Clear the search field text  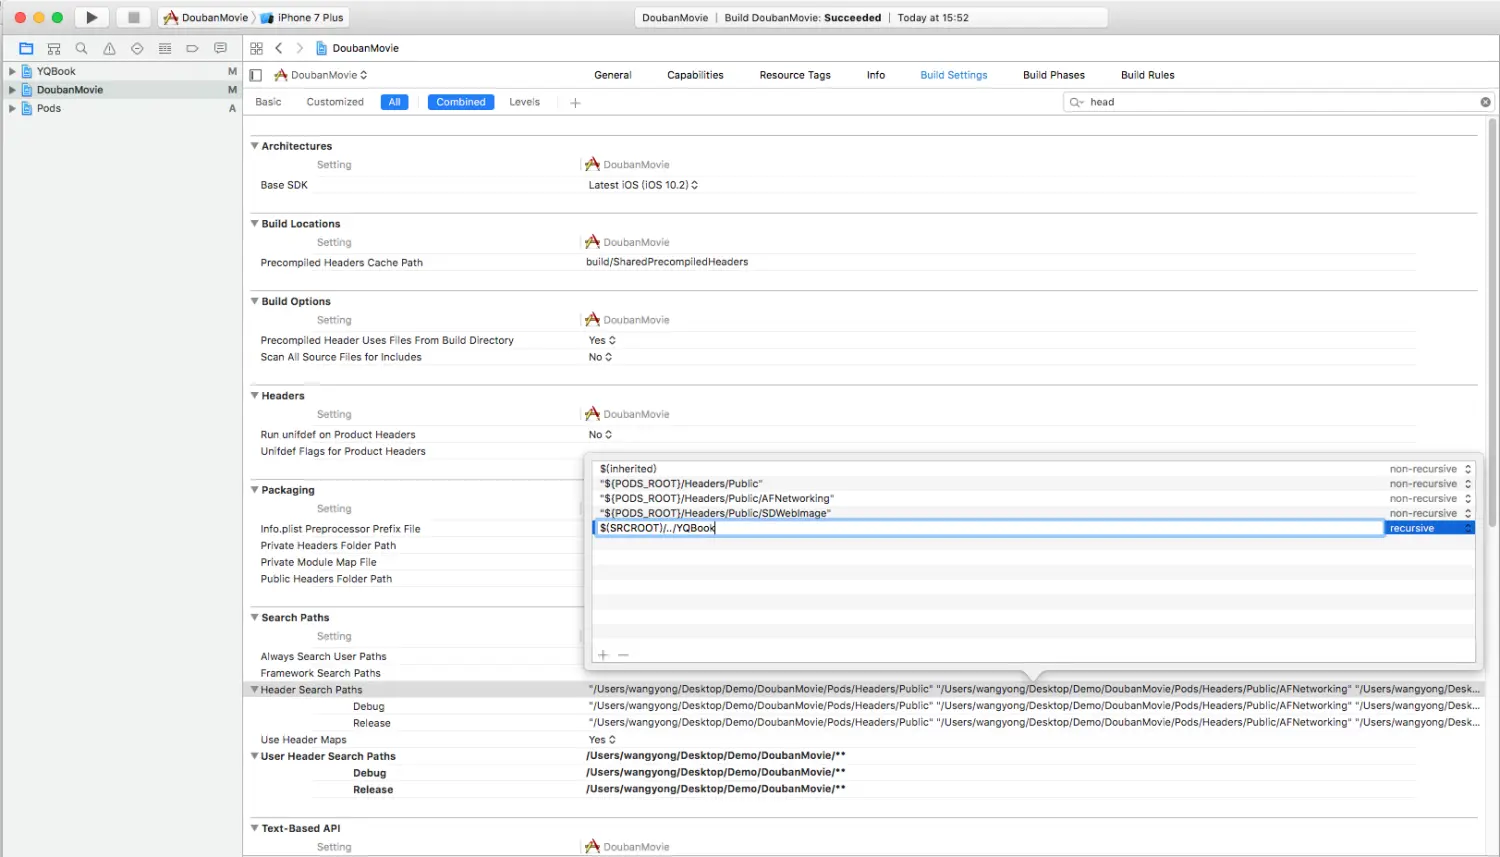click(x=1485, y=102)
